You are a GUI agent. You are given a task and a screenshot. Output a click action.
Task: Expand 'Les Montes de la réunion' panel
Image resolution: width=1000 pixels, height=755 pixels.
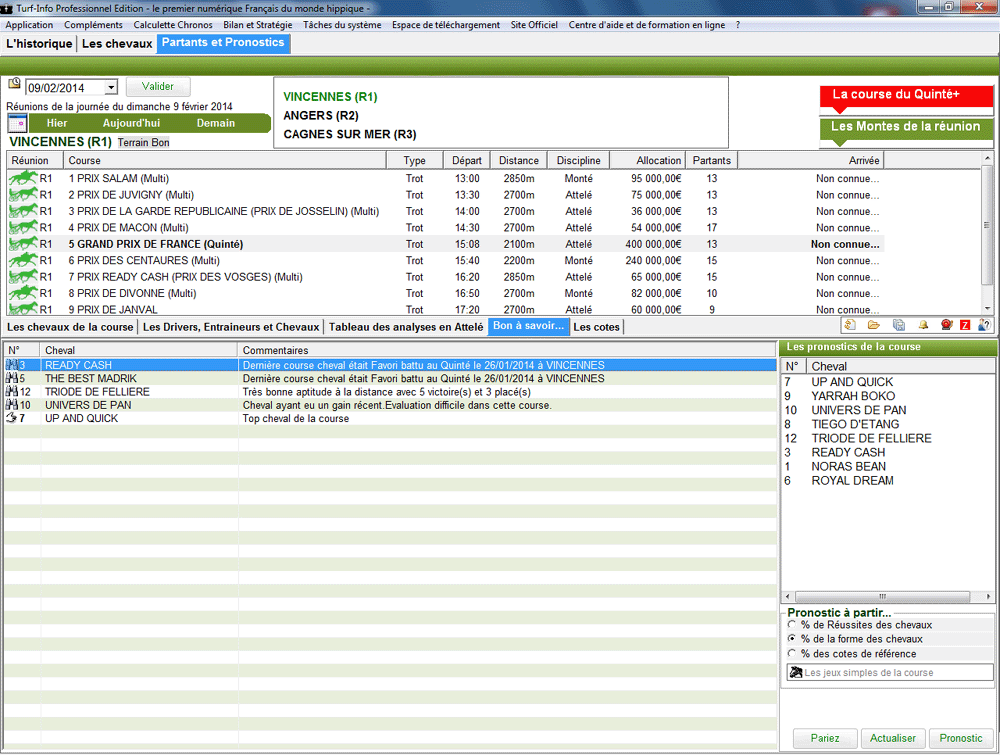(906, 127)
